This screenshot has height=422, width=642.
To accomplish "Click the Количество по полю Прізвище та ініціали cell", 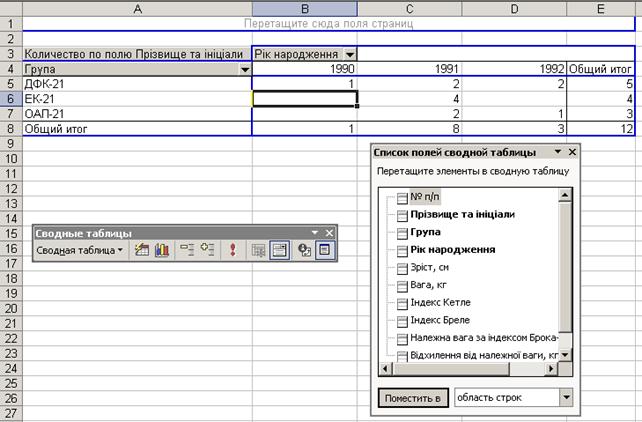I will point(137,54).
